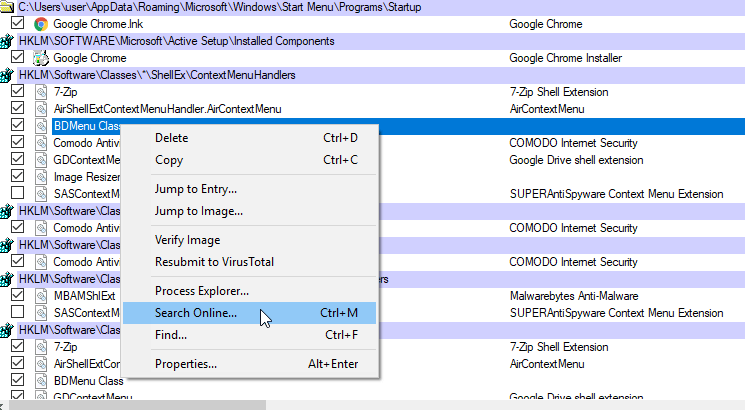Open Process Explorer... from context menu

249,291
